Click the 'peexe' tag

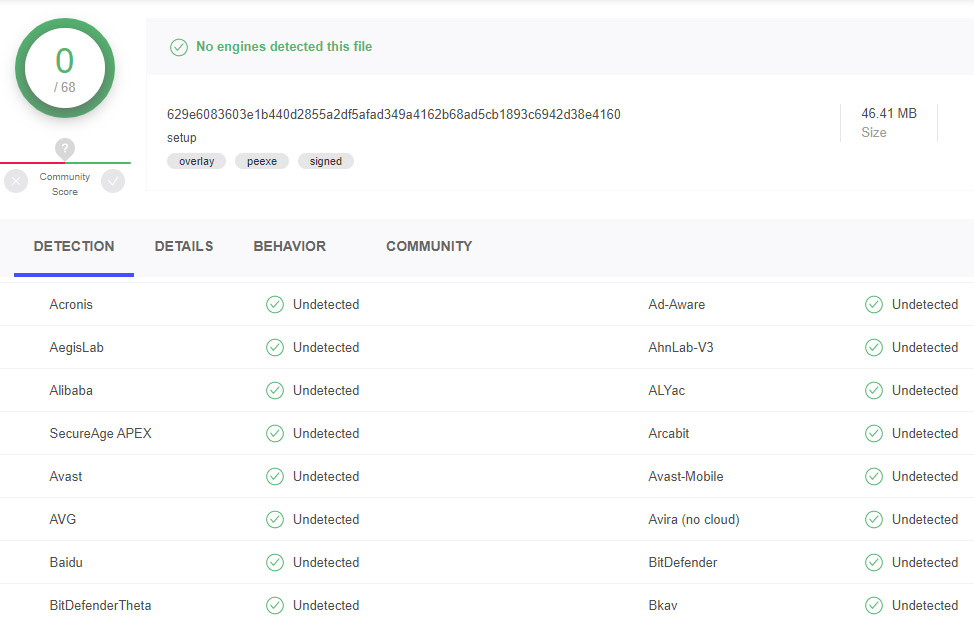262,161
